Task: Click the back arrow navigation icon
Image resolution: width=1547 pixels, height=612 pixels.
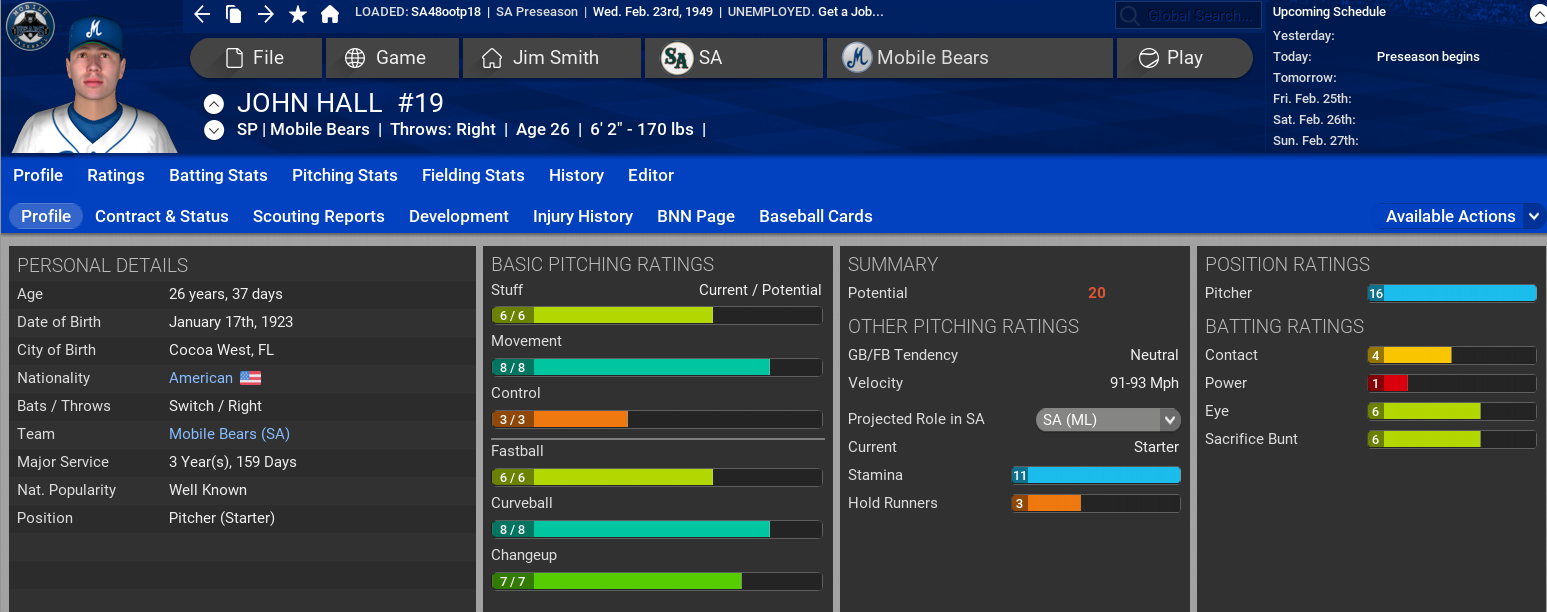Action: pyautogui.click(x=202, y=14)
